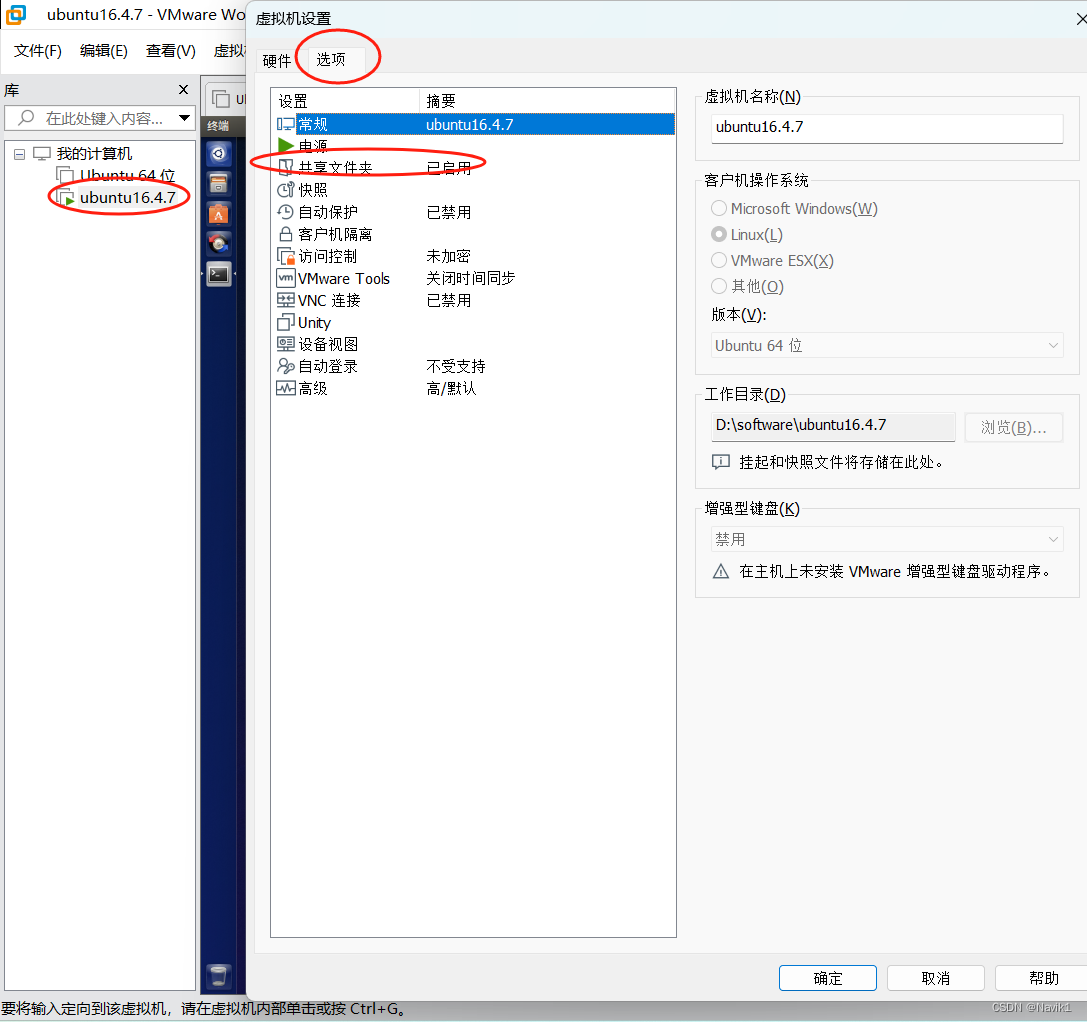Switch to the Options (选项) tab
Viewport: 1087px width, 1022px height.
[x=331, y=60]
